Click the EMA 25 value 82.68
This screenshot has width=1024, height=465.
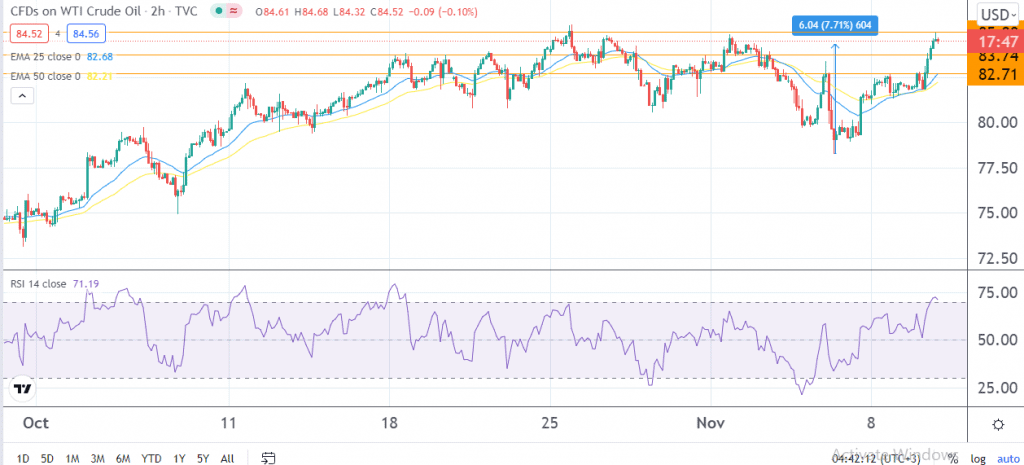click(x=100, y=56)
